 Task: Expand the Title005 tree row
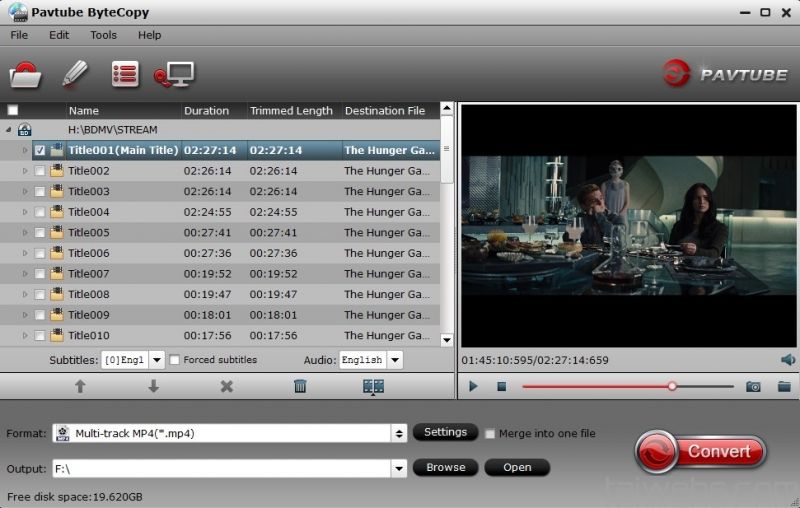[25, 233]
